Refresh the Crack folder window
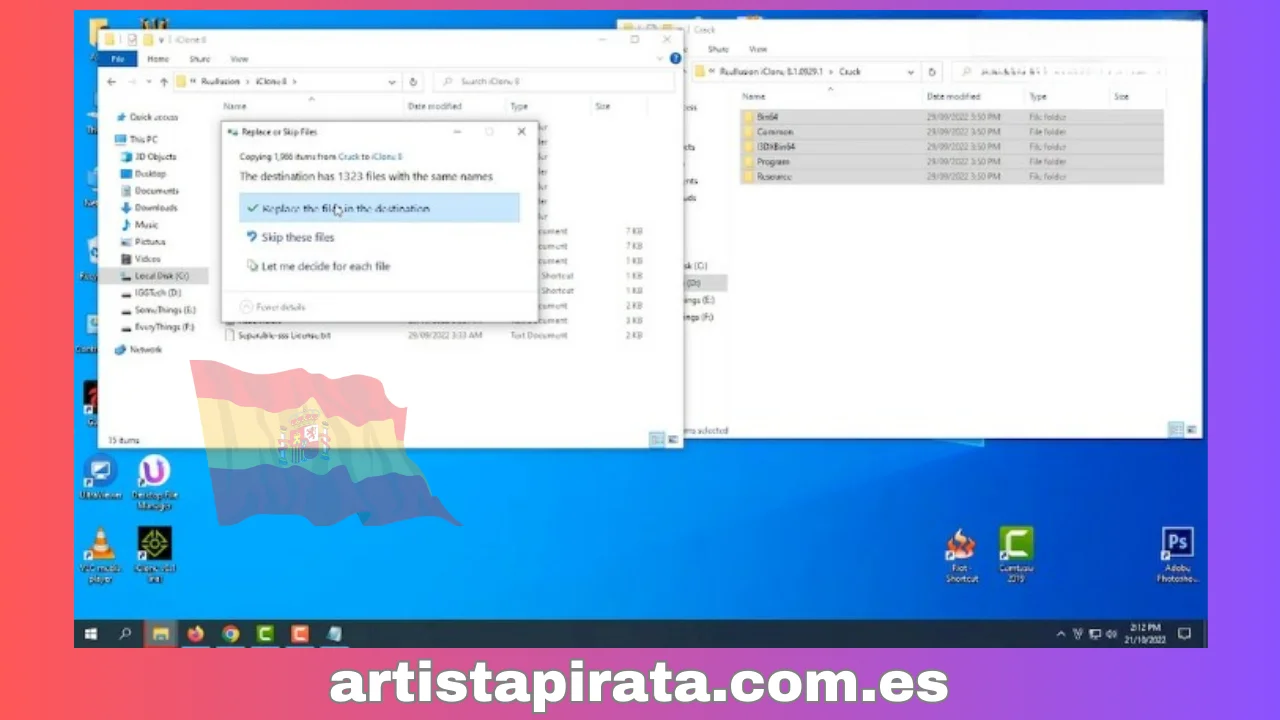This screenshot has width=1280, height=720. 932,72
